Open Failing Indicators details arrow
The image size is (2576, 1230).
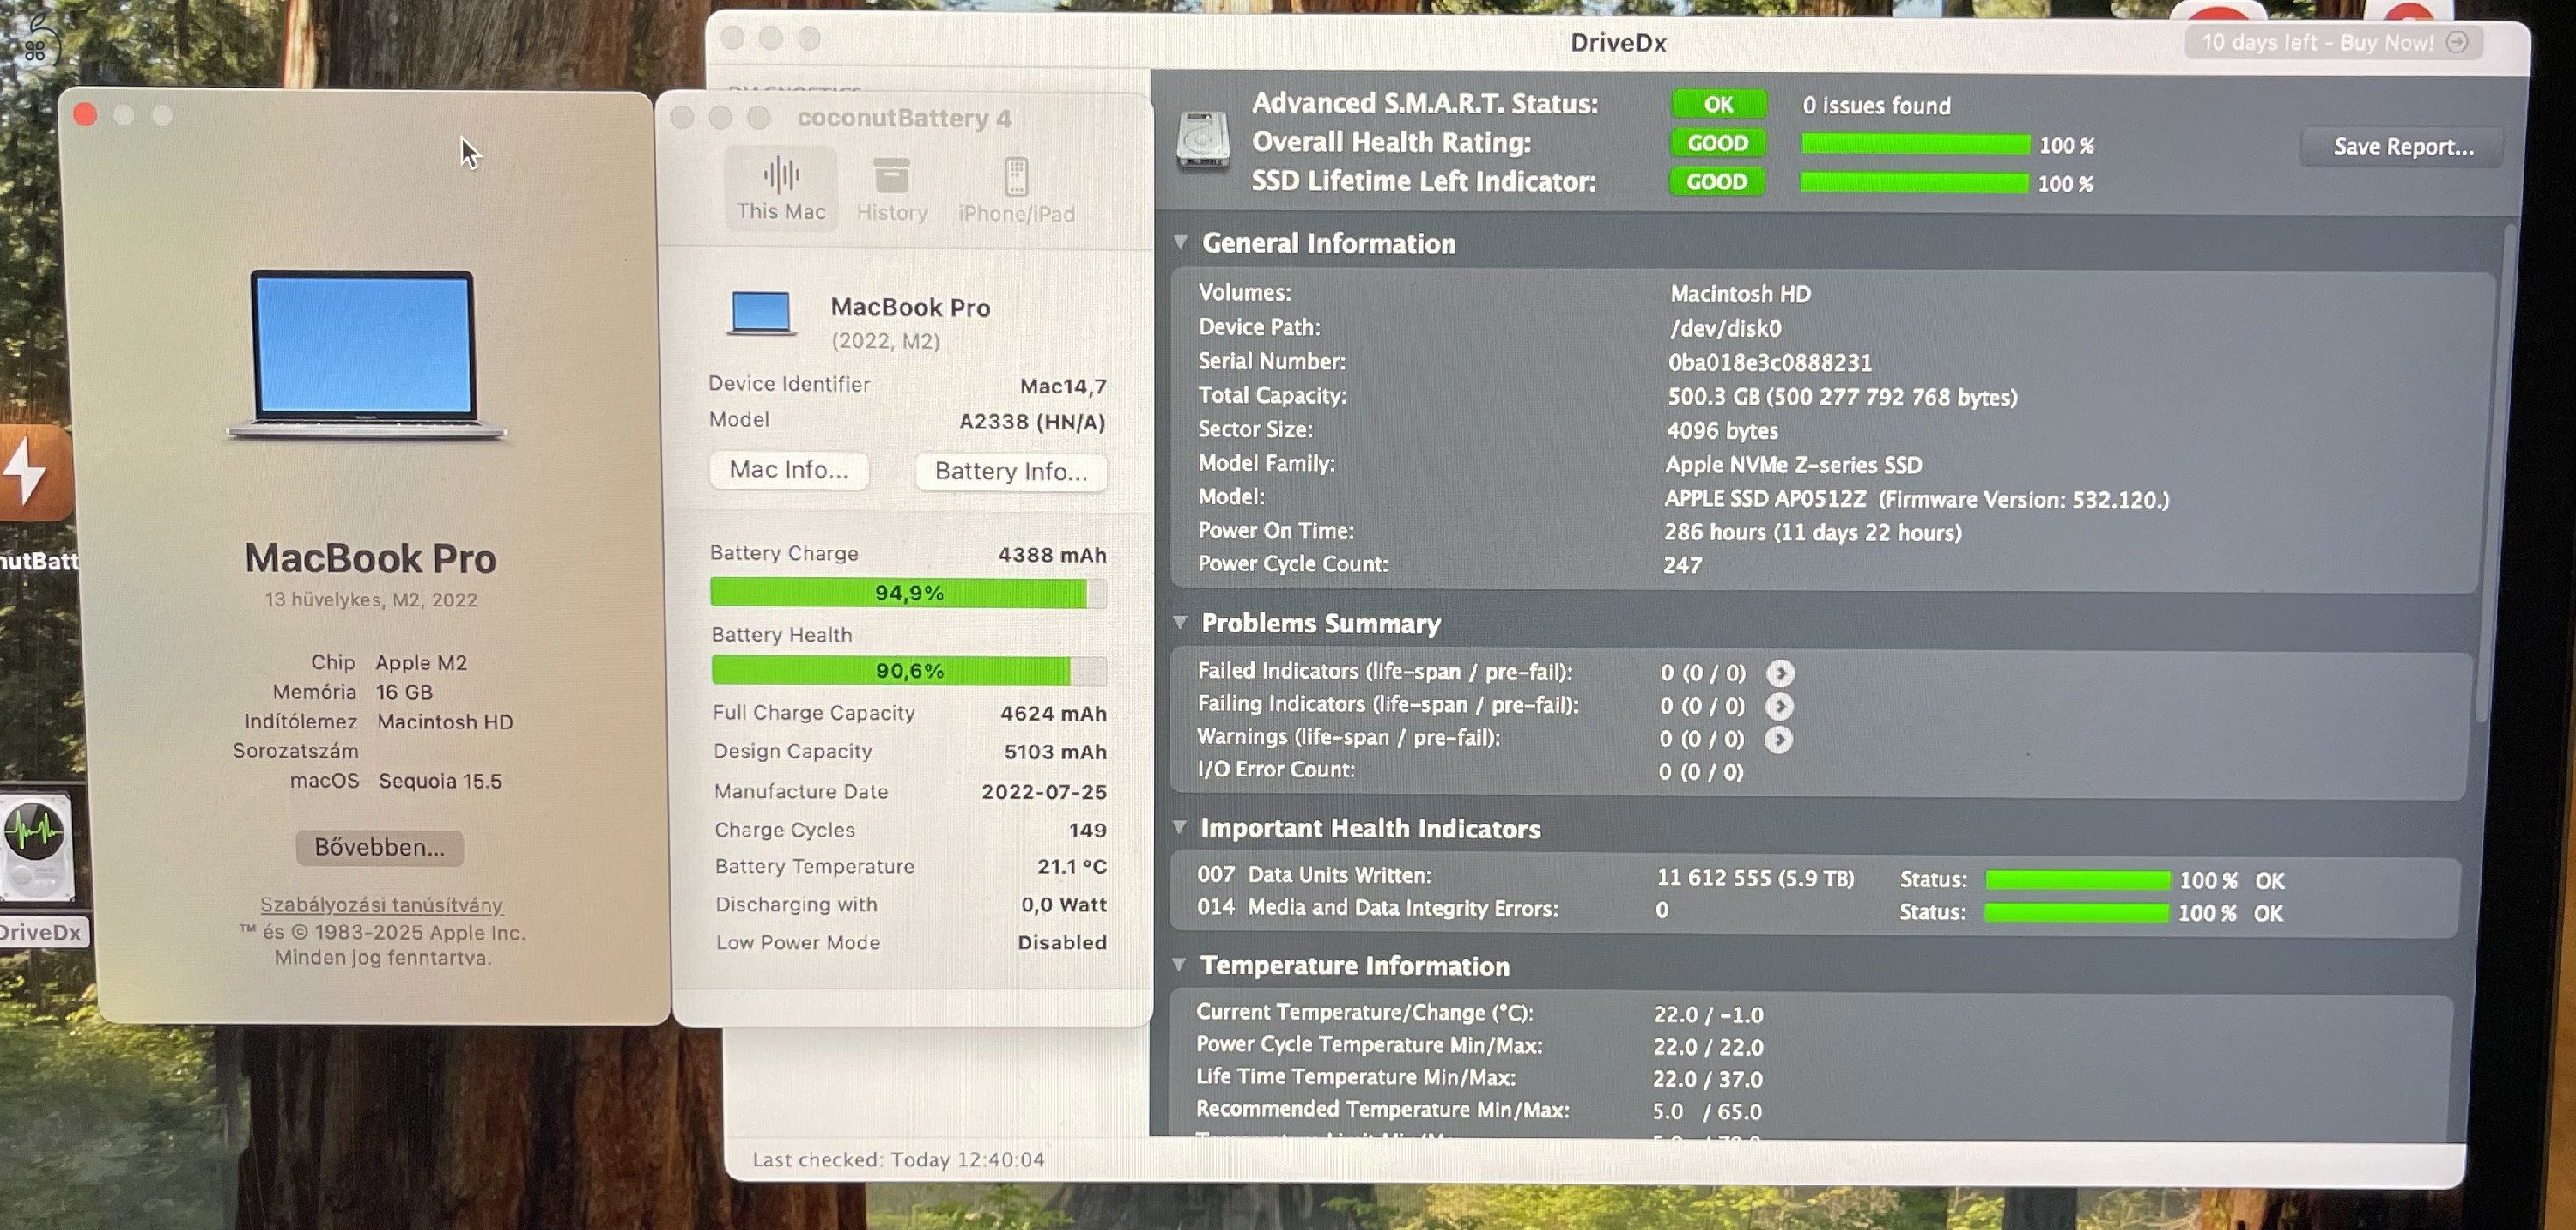pyautogui.click(x=1779, y=706)
